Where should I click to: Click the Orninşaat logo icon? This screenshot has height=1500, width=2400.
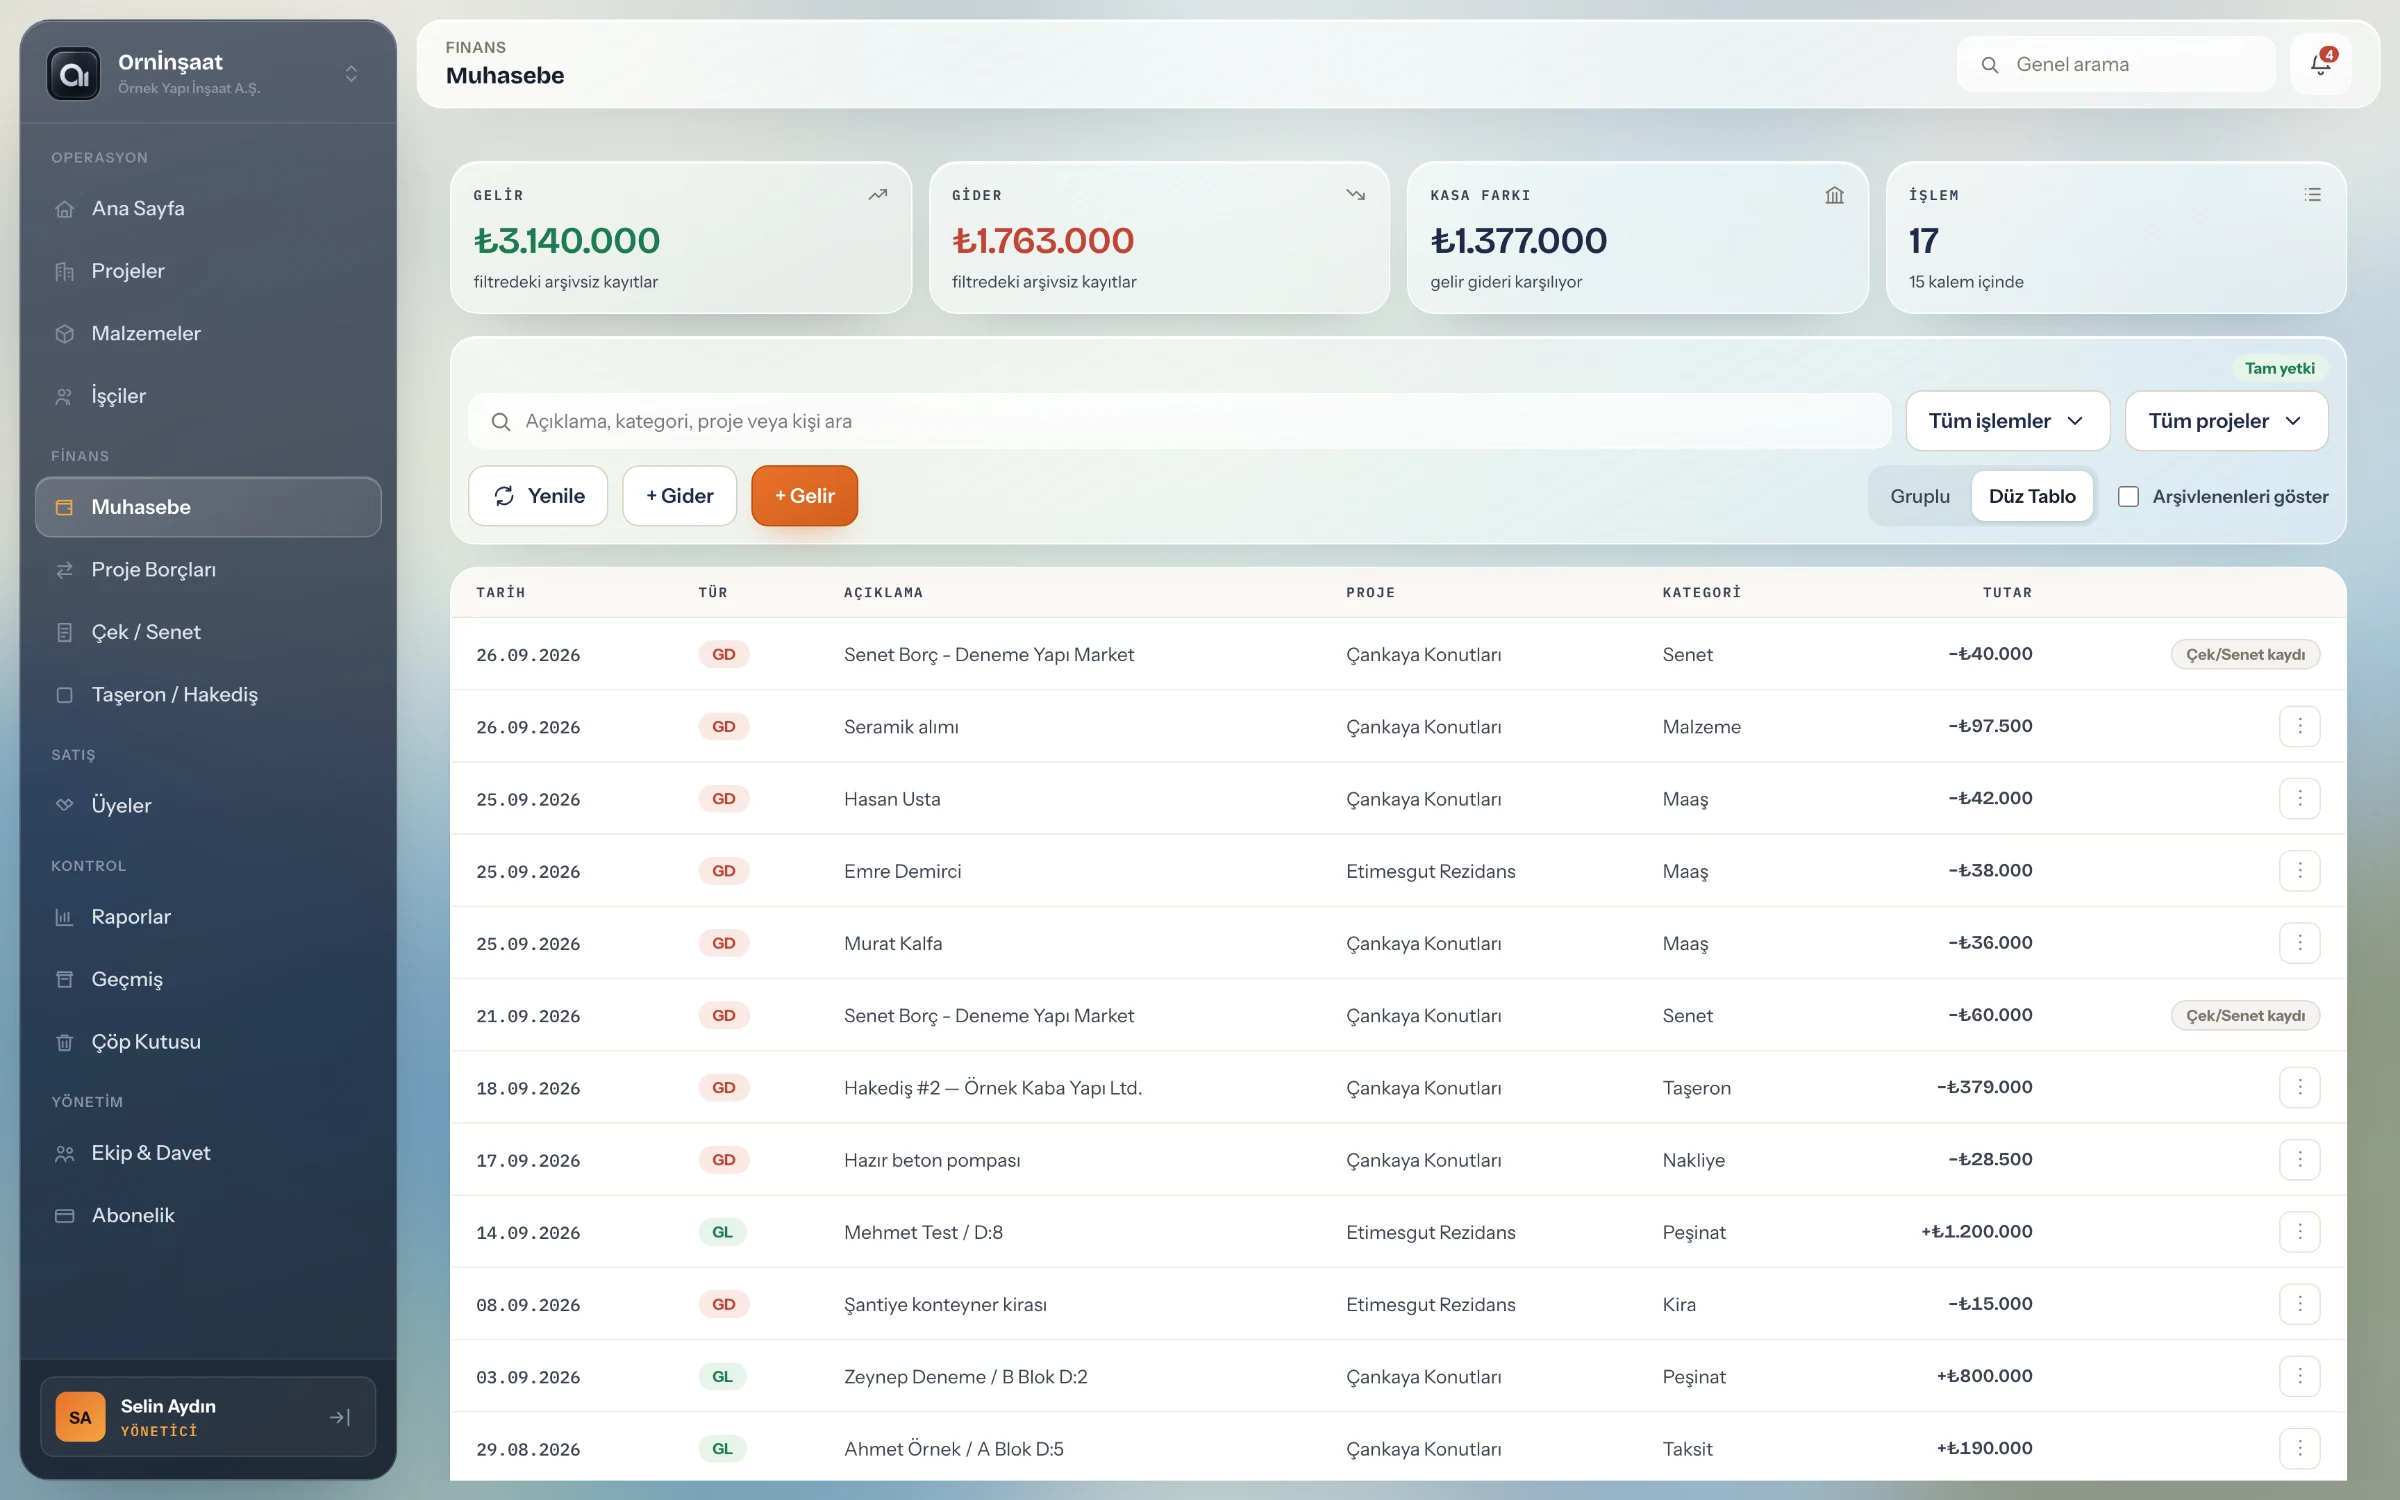click(74, 74)
